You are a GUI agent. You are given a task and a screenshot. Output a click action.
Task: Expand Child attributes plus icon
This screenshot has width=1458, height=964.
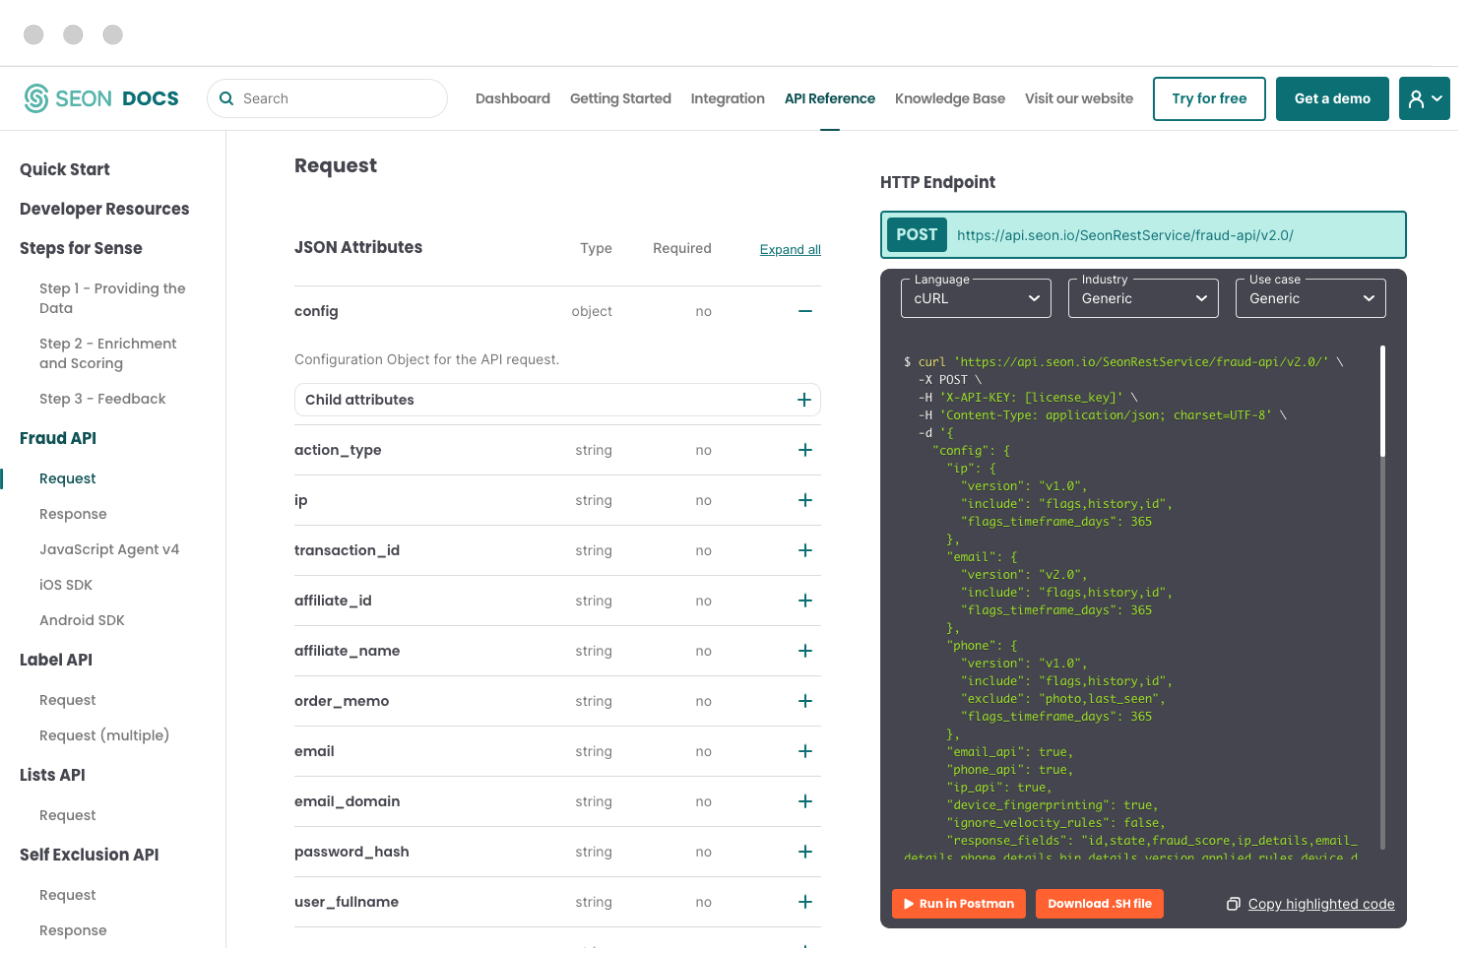tap(804, 400)
